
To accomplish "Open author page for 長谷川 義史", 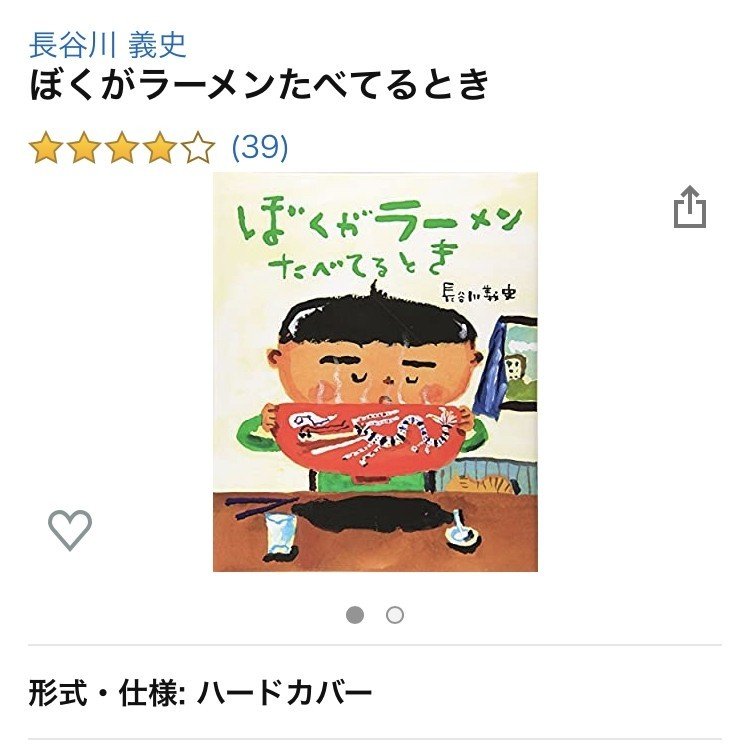I will 107,45.
